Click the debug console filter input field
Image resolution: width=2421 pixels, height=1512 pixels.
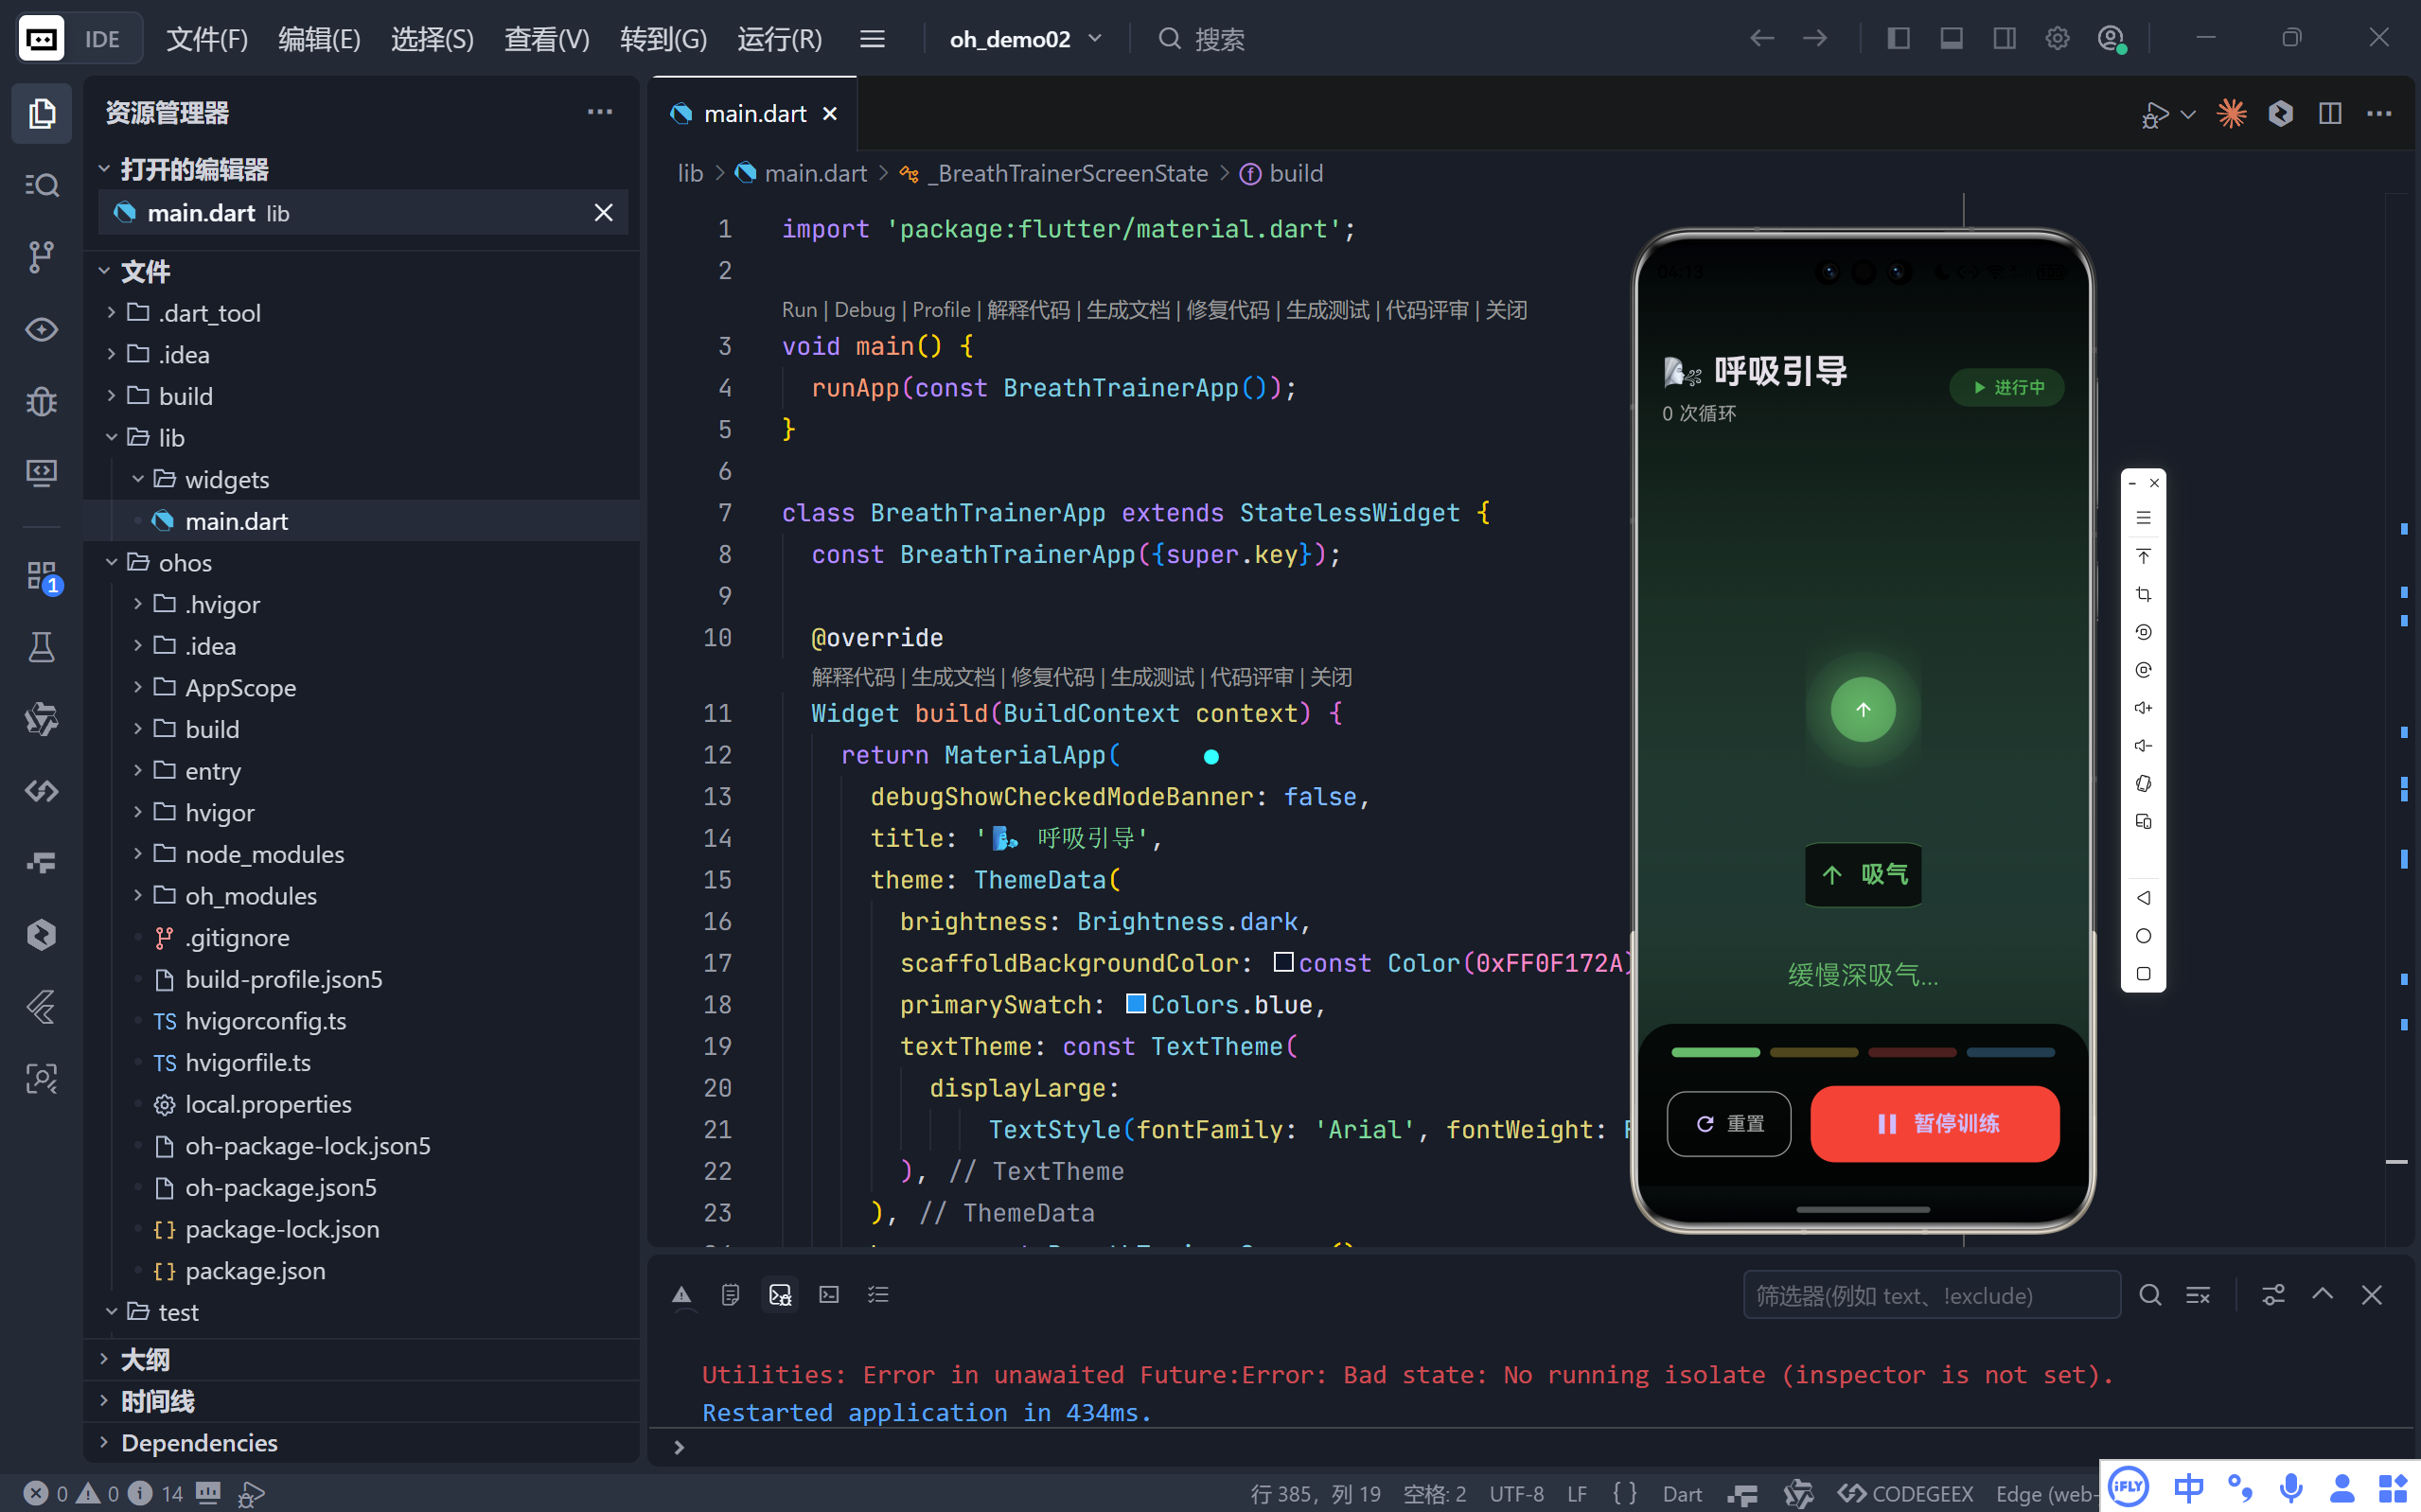click(x=1930, y=1295)
